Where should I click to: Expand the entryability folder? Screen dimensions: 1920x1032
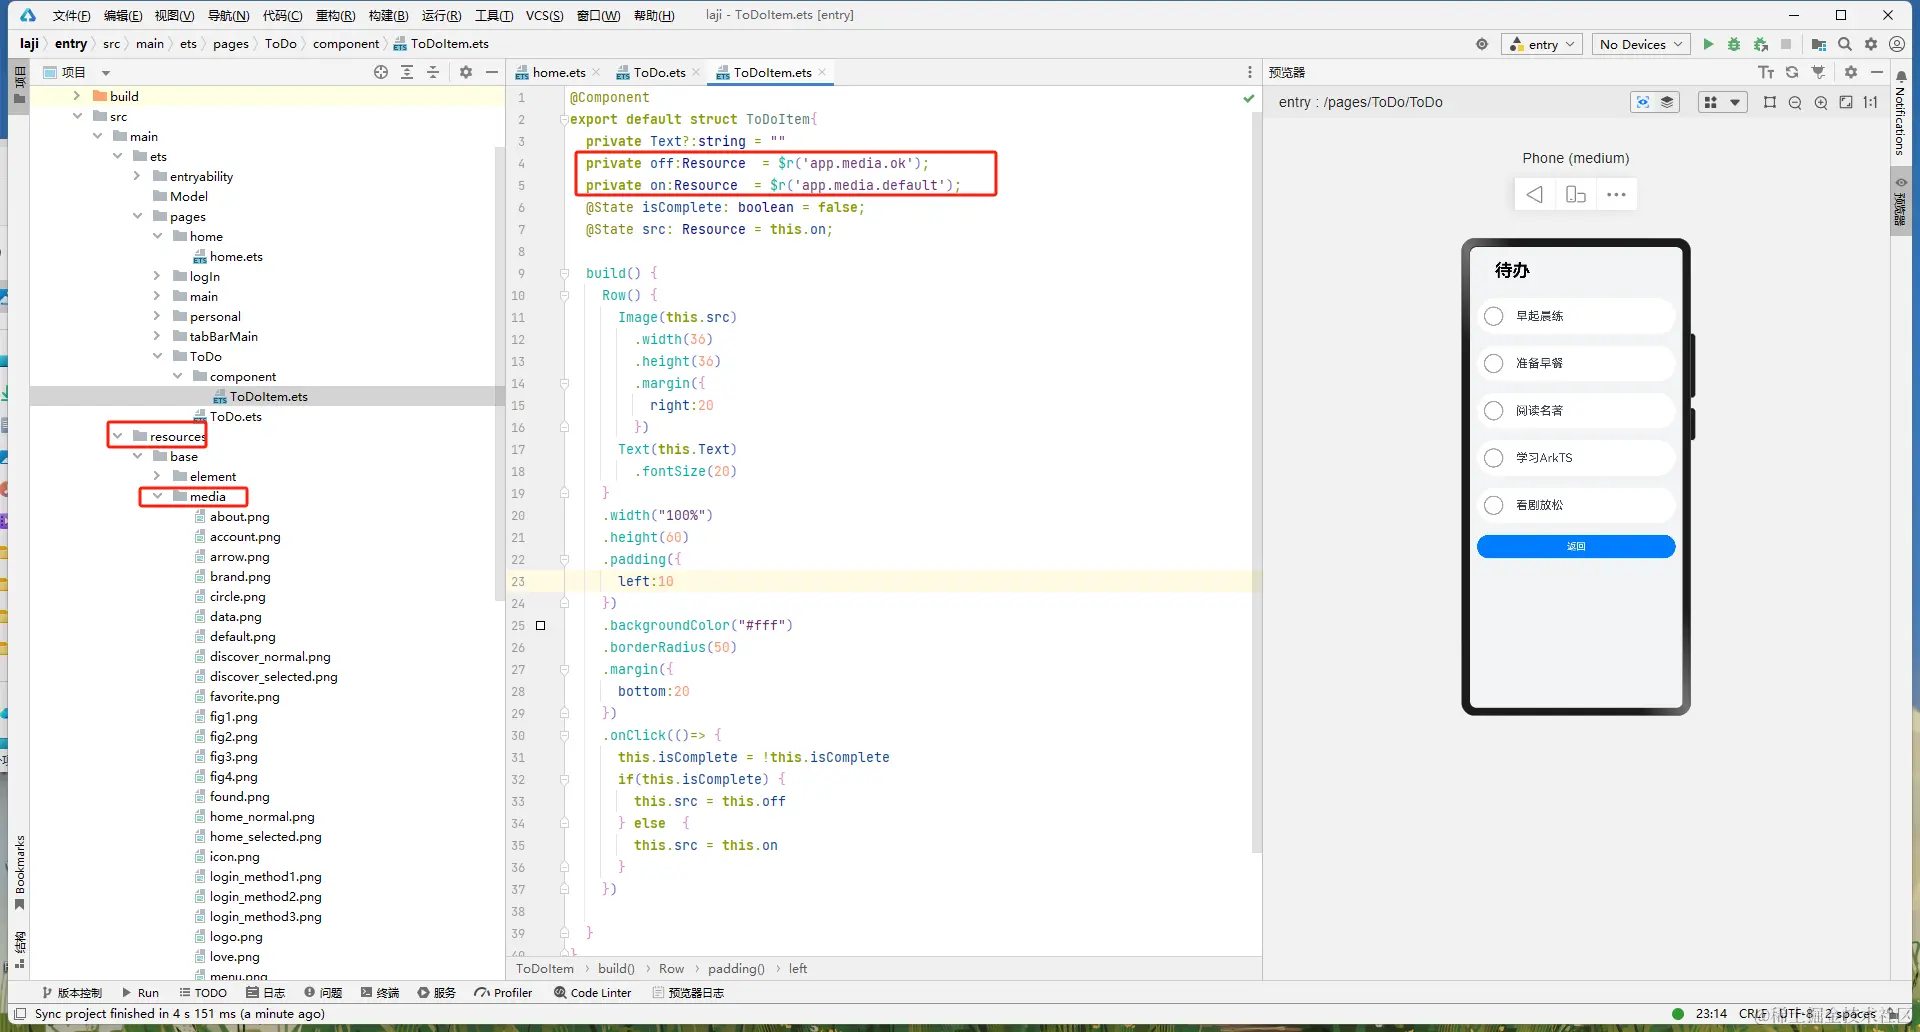(137, 176)
